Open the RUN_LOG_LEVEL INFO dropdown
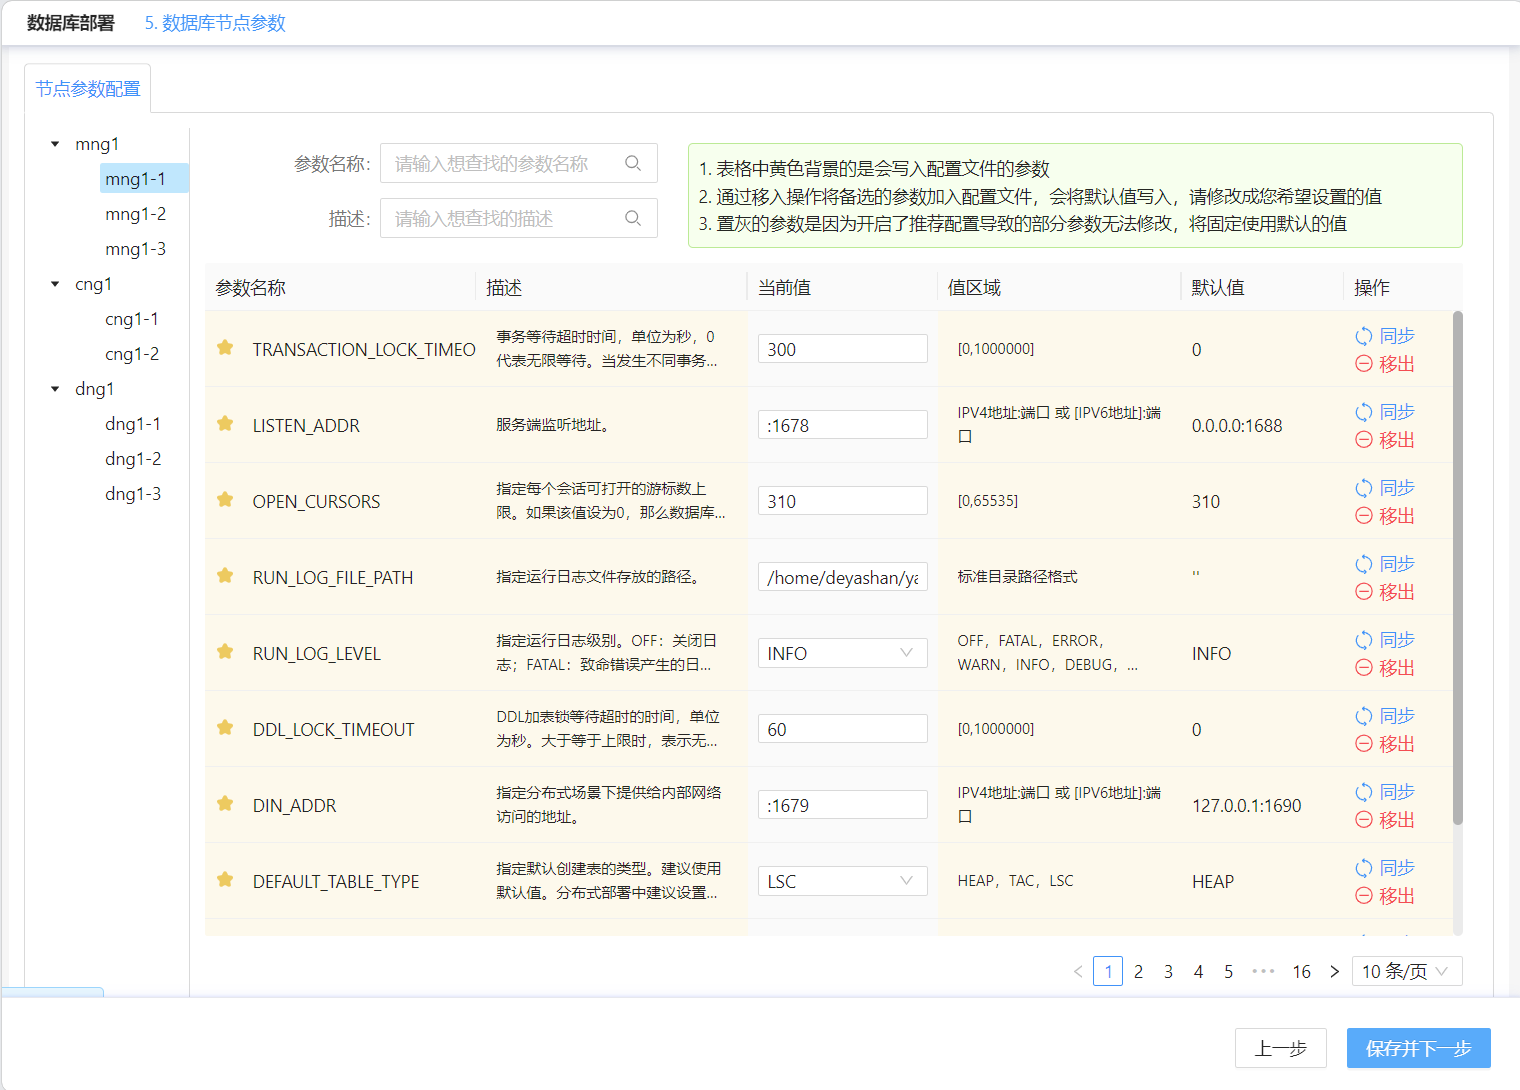This screenshot has width=1520, height=1090. click(x=842, y=653)
